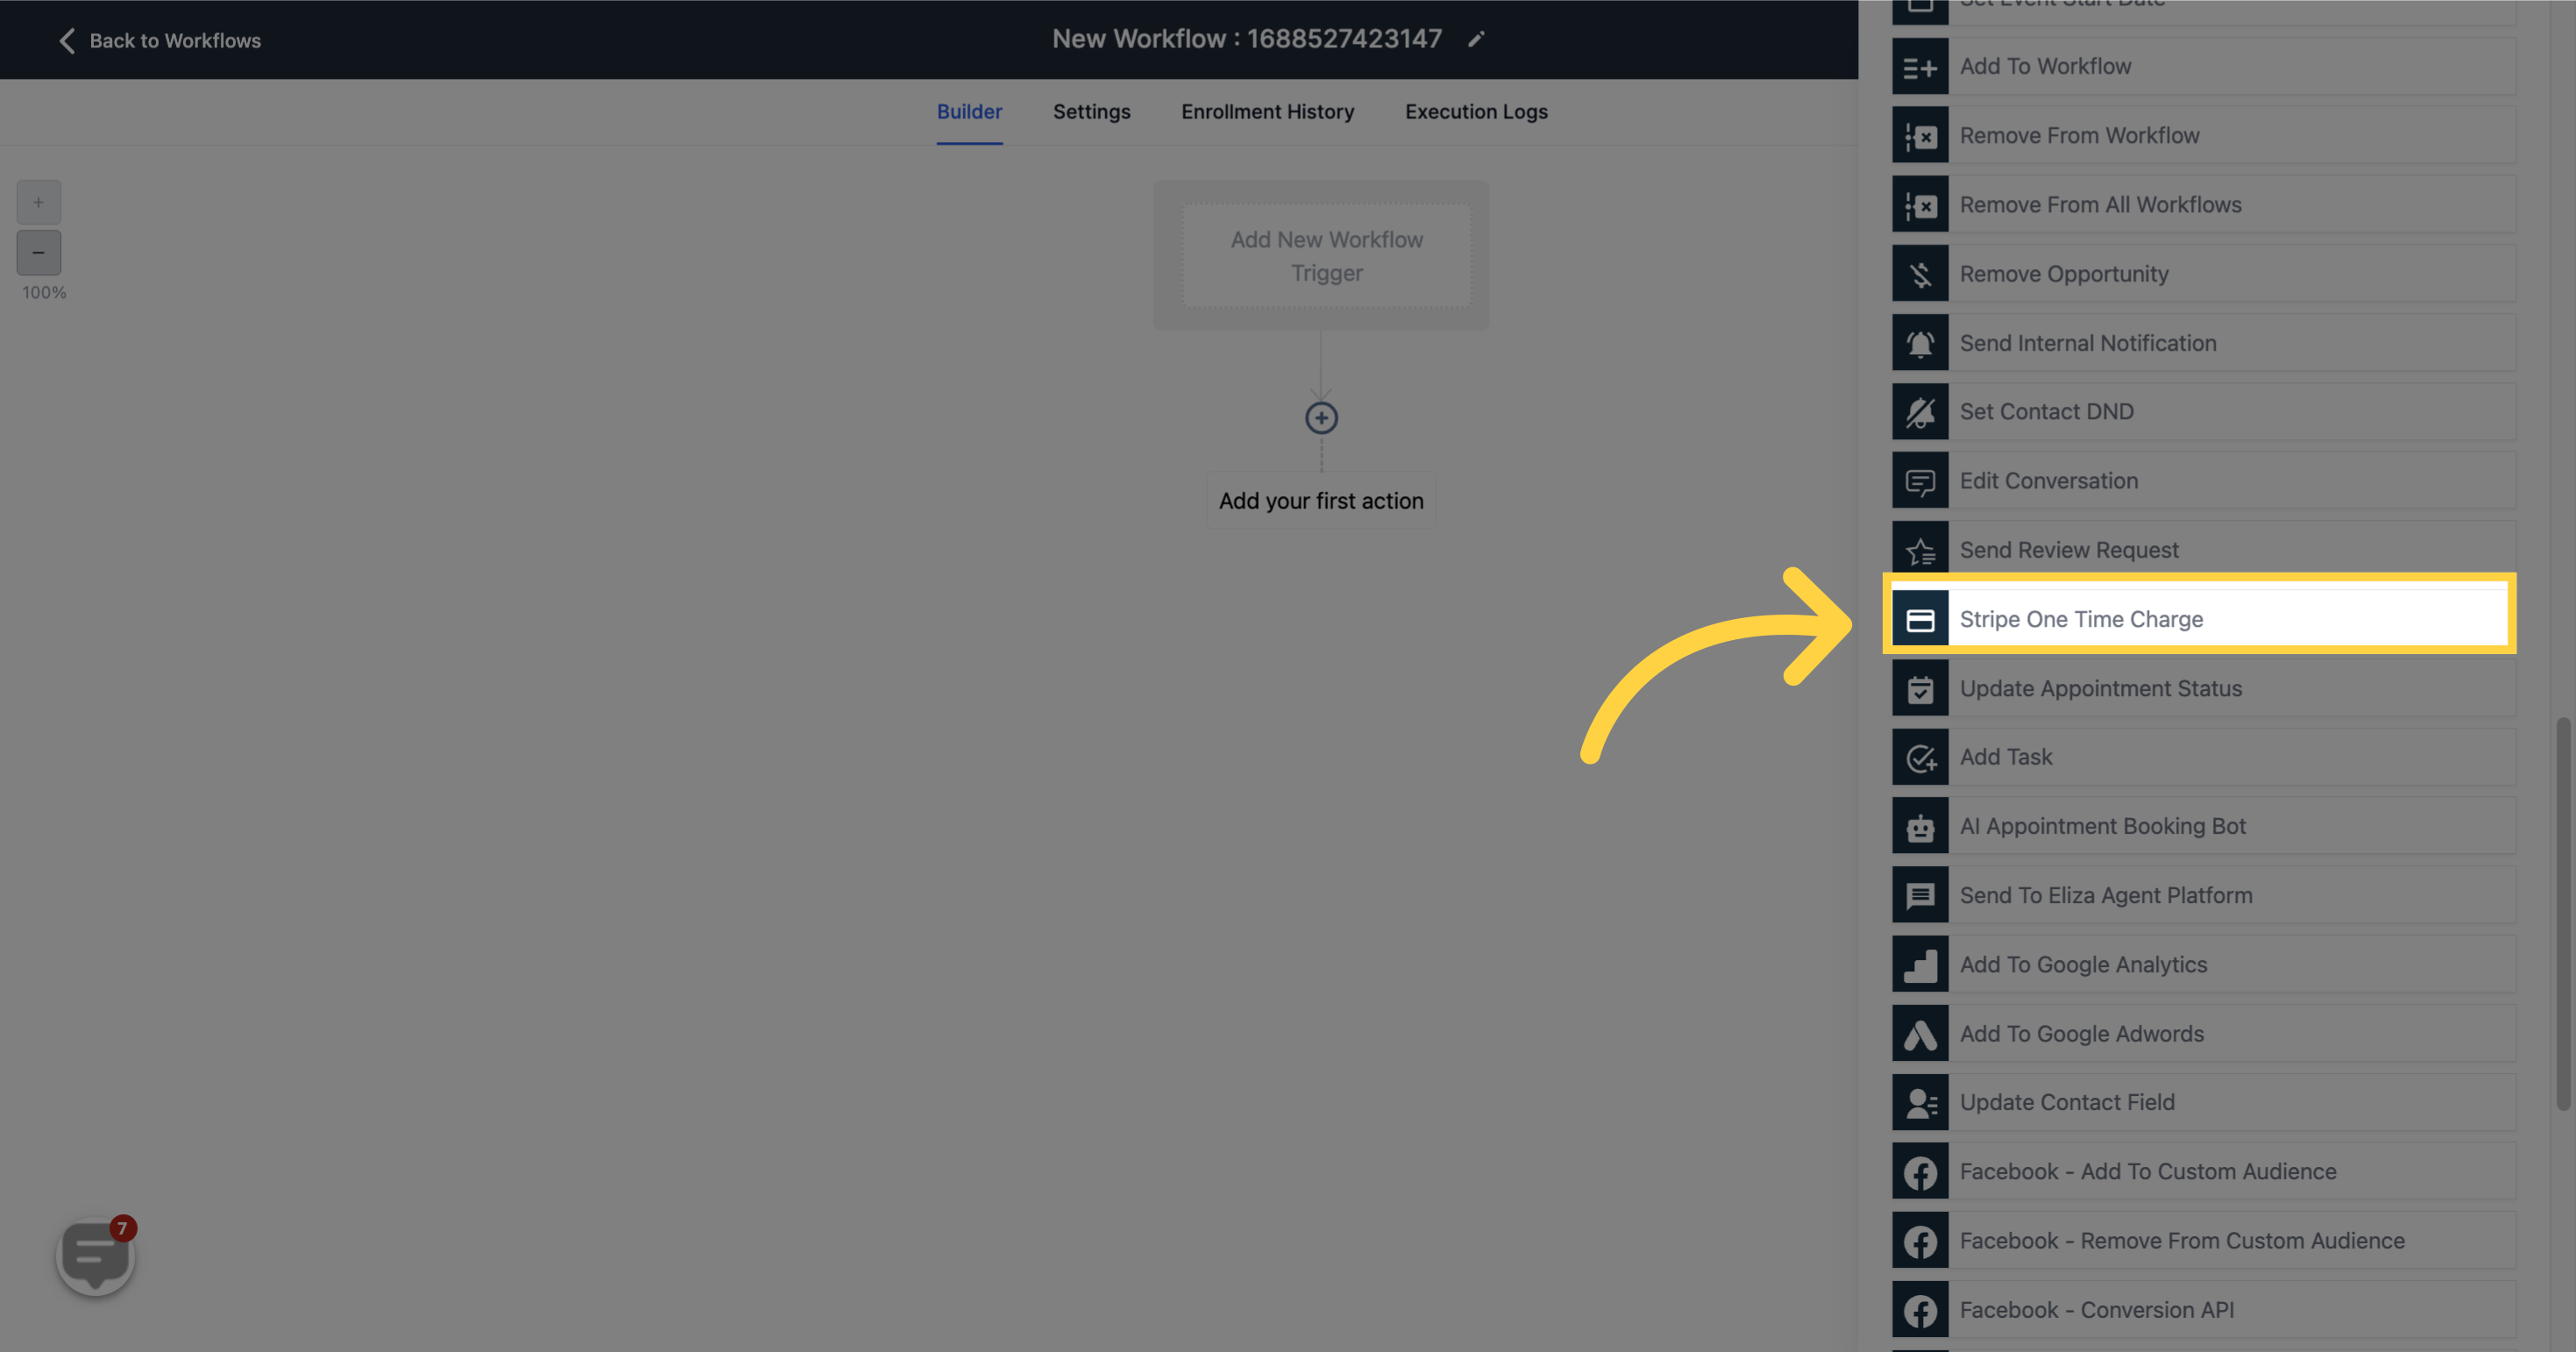Click Add New Workflow Trigger
Screen dimensions: 2576x1352
click(x=1327, y=254)
